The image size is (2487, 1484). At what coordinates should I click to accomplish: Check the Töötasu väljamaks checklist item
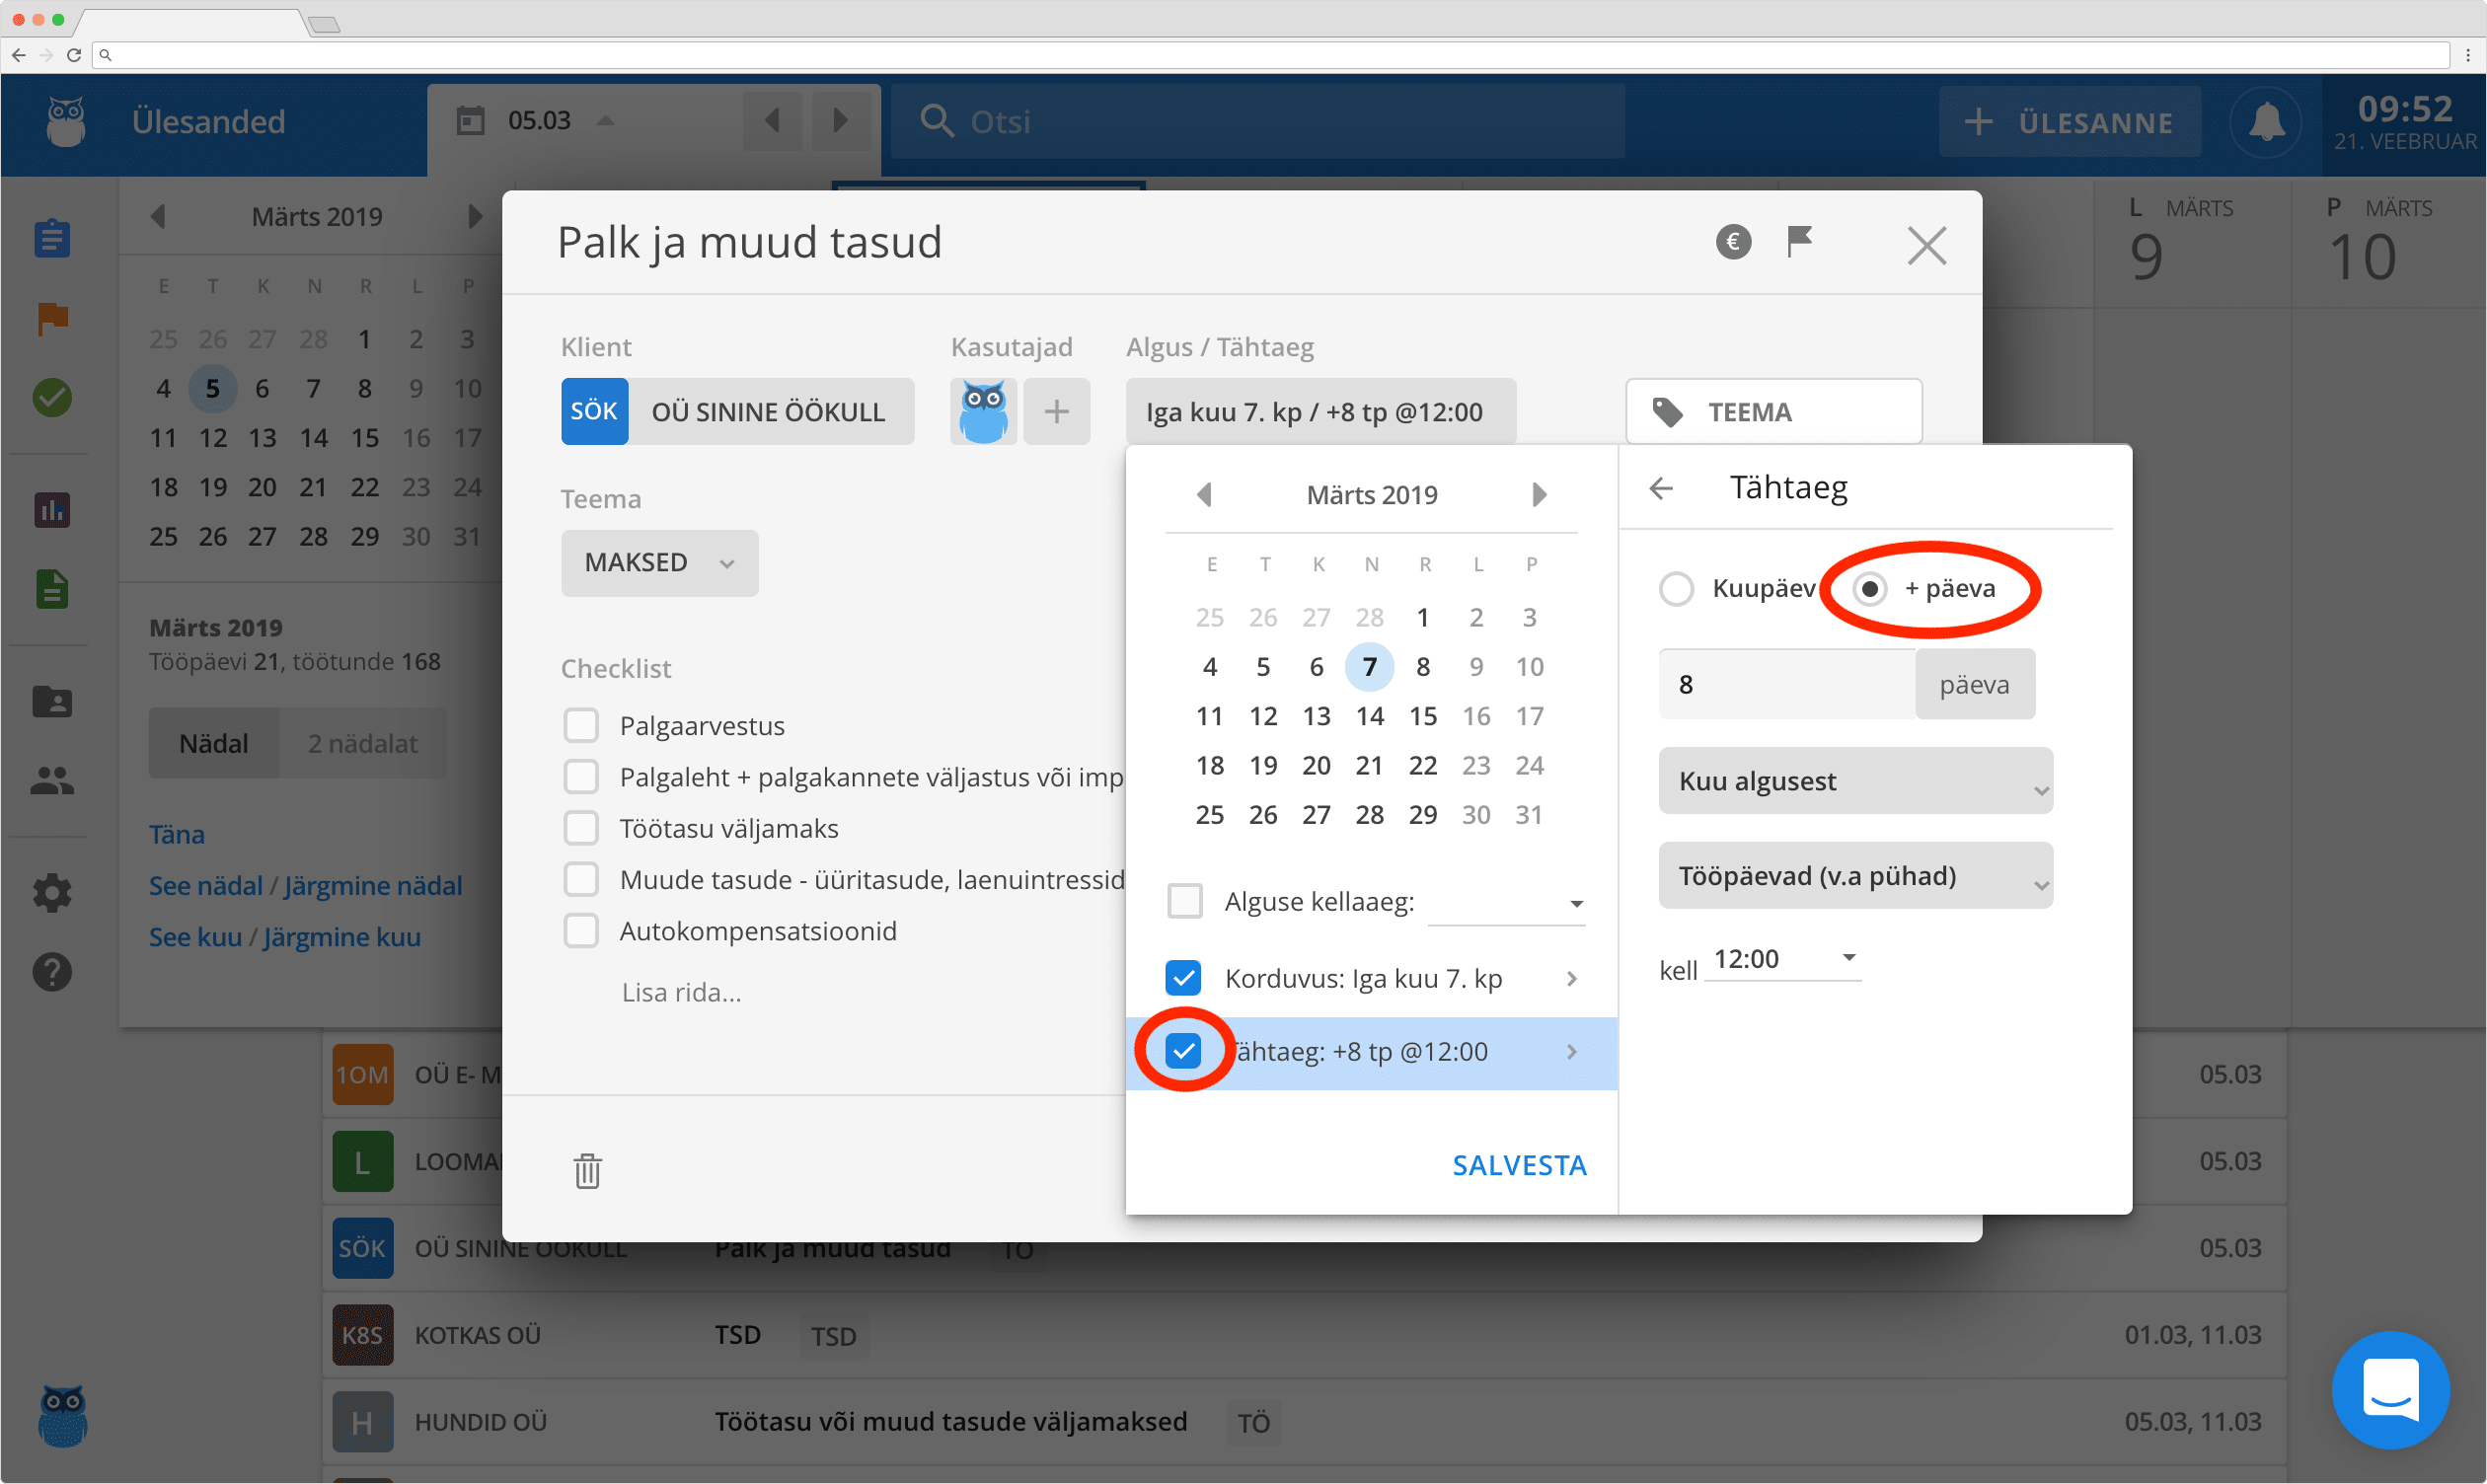[x=581, y=828]
